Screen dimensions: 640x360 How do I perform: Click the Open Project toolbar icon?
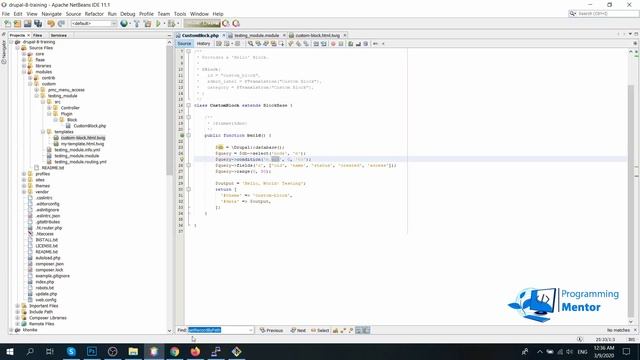[27, 24]
